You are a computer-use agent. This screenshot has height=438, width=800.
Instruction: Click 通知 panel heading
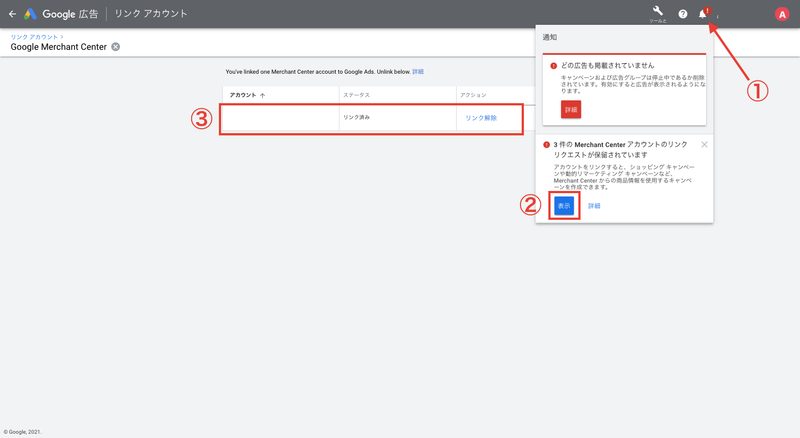[549, 37]
